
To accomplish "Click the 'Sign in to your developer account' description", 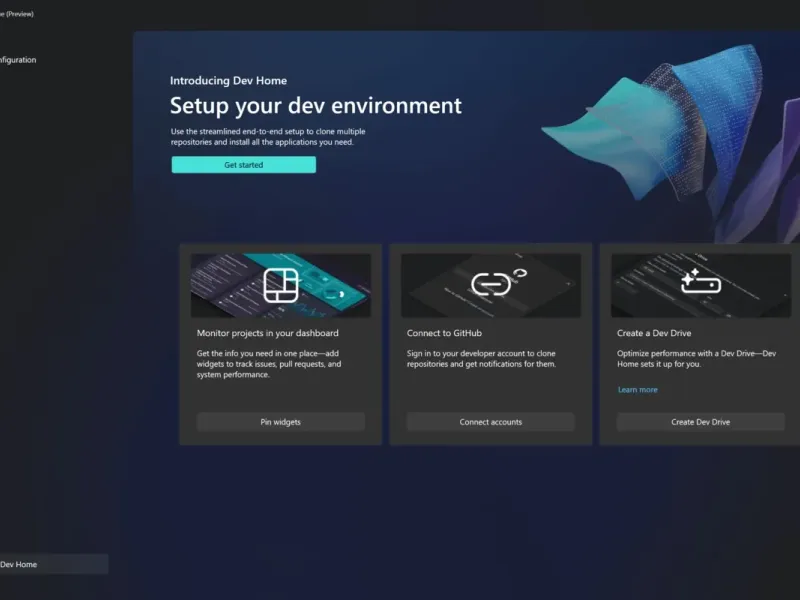I will point(481,359).
